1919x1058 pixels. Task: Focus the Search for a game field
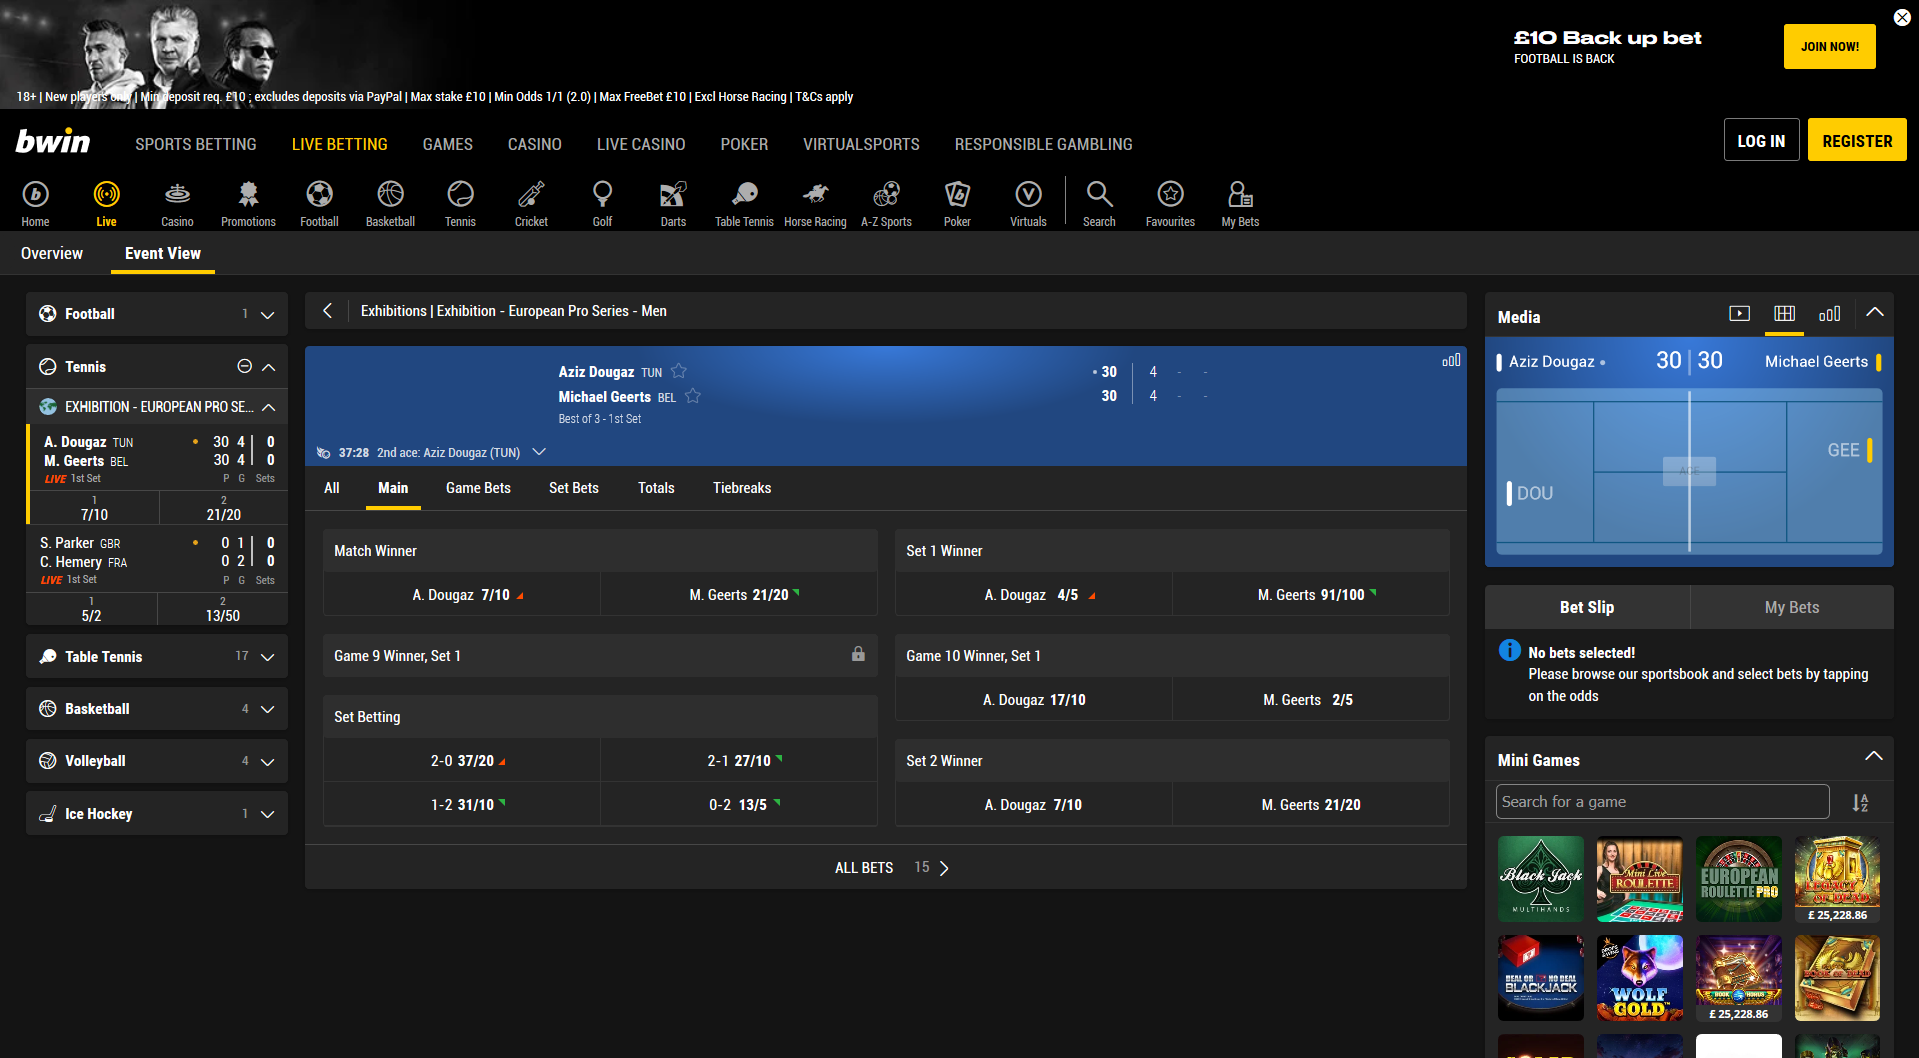(1662, 802)
